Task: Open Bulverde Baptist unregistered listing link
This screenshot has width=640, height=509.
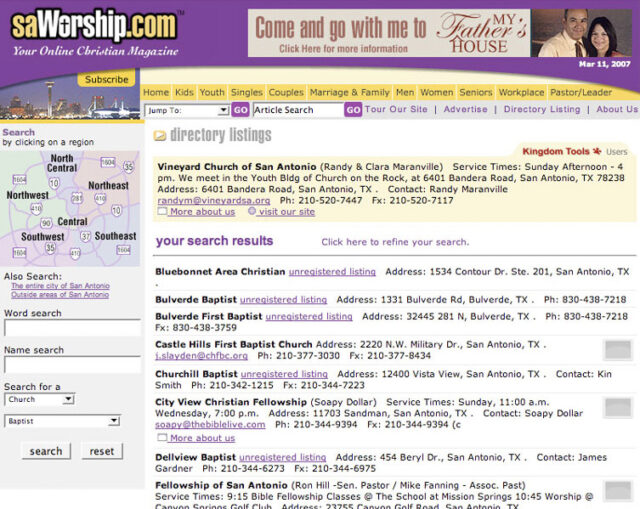Action: click(283, 300)
